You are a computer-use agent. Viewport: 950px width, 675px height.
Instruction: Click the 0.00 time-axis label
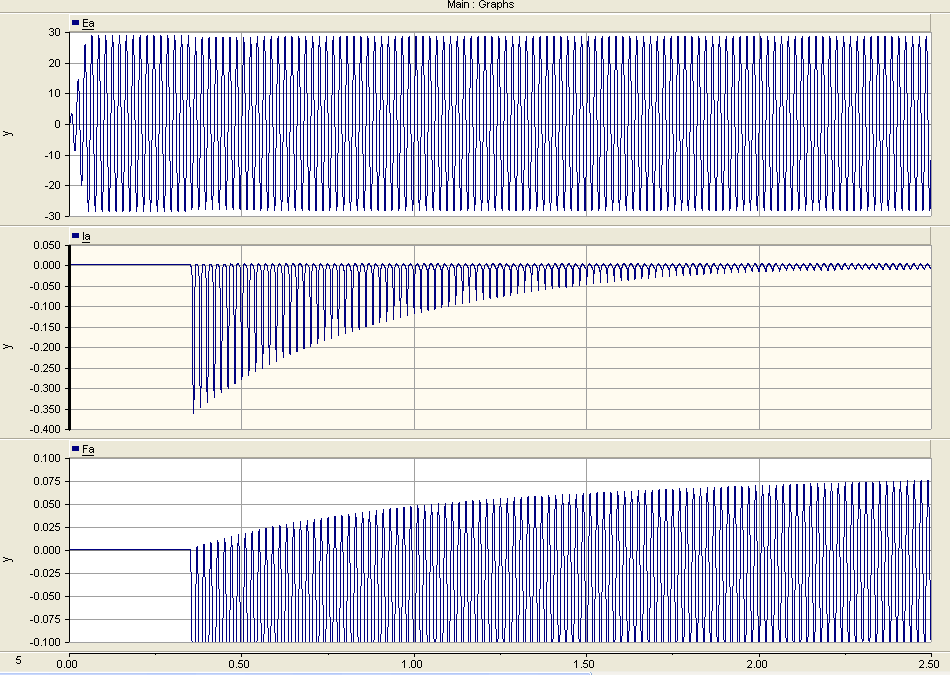point(67,664)
